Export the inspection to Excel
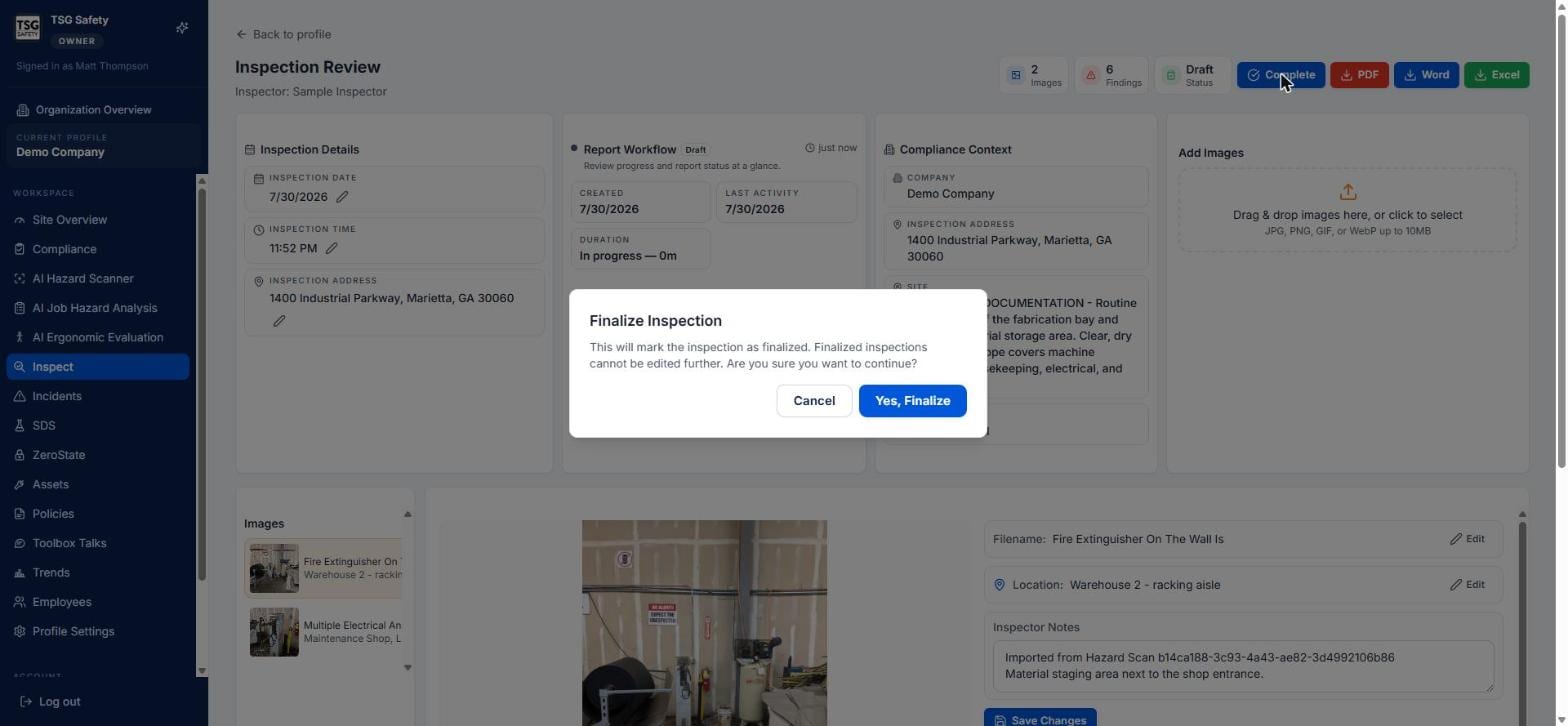This screenshot has width=1568, height=726. 1496,75
